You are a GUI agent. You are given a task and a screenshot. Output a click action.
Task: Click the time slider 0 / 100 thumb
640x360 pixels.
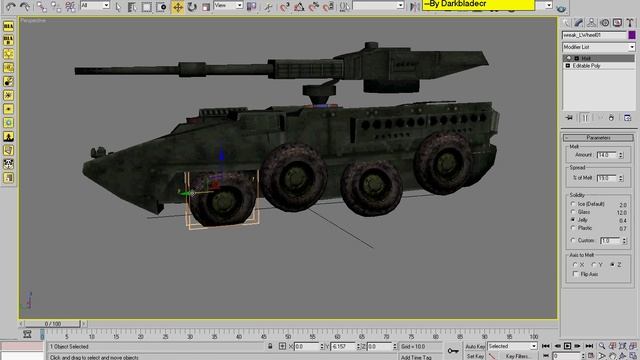click(53, 324)
